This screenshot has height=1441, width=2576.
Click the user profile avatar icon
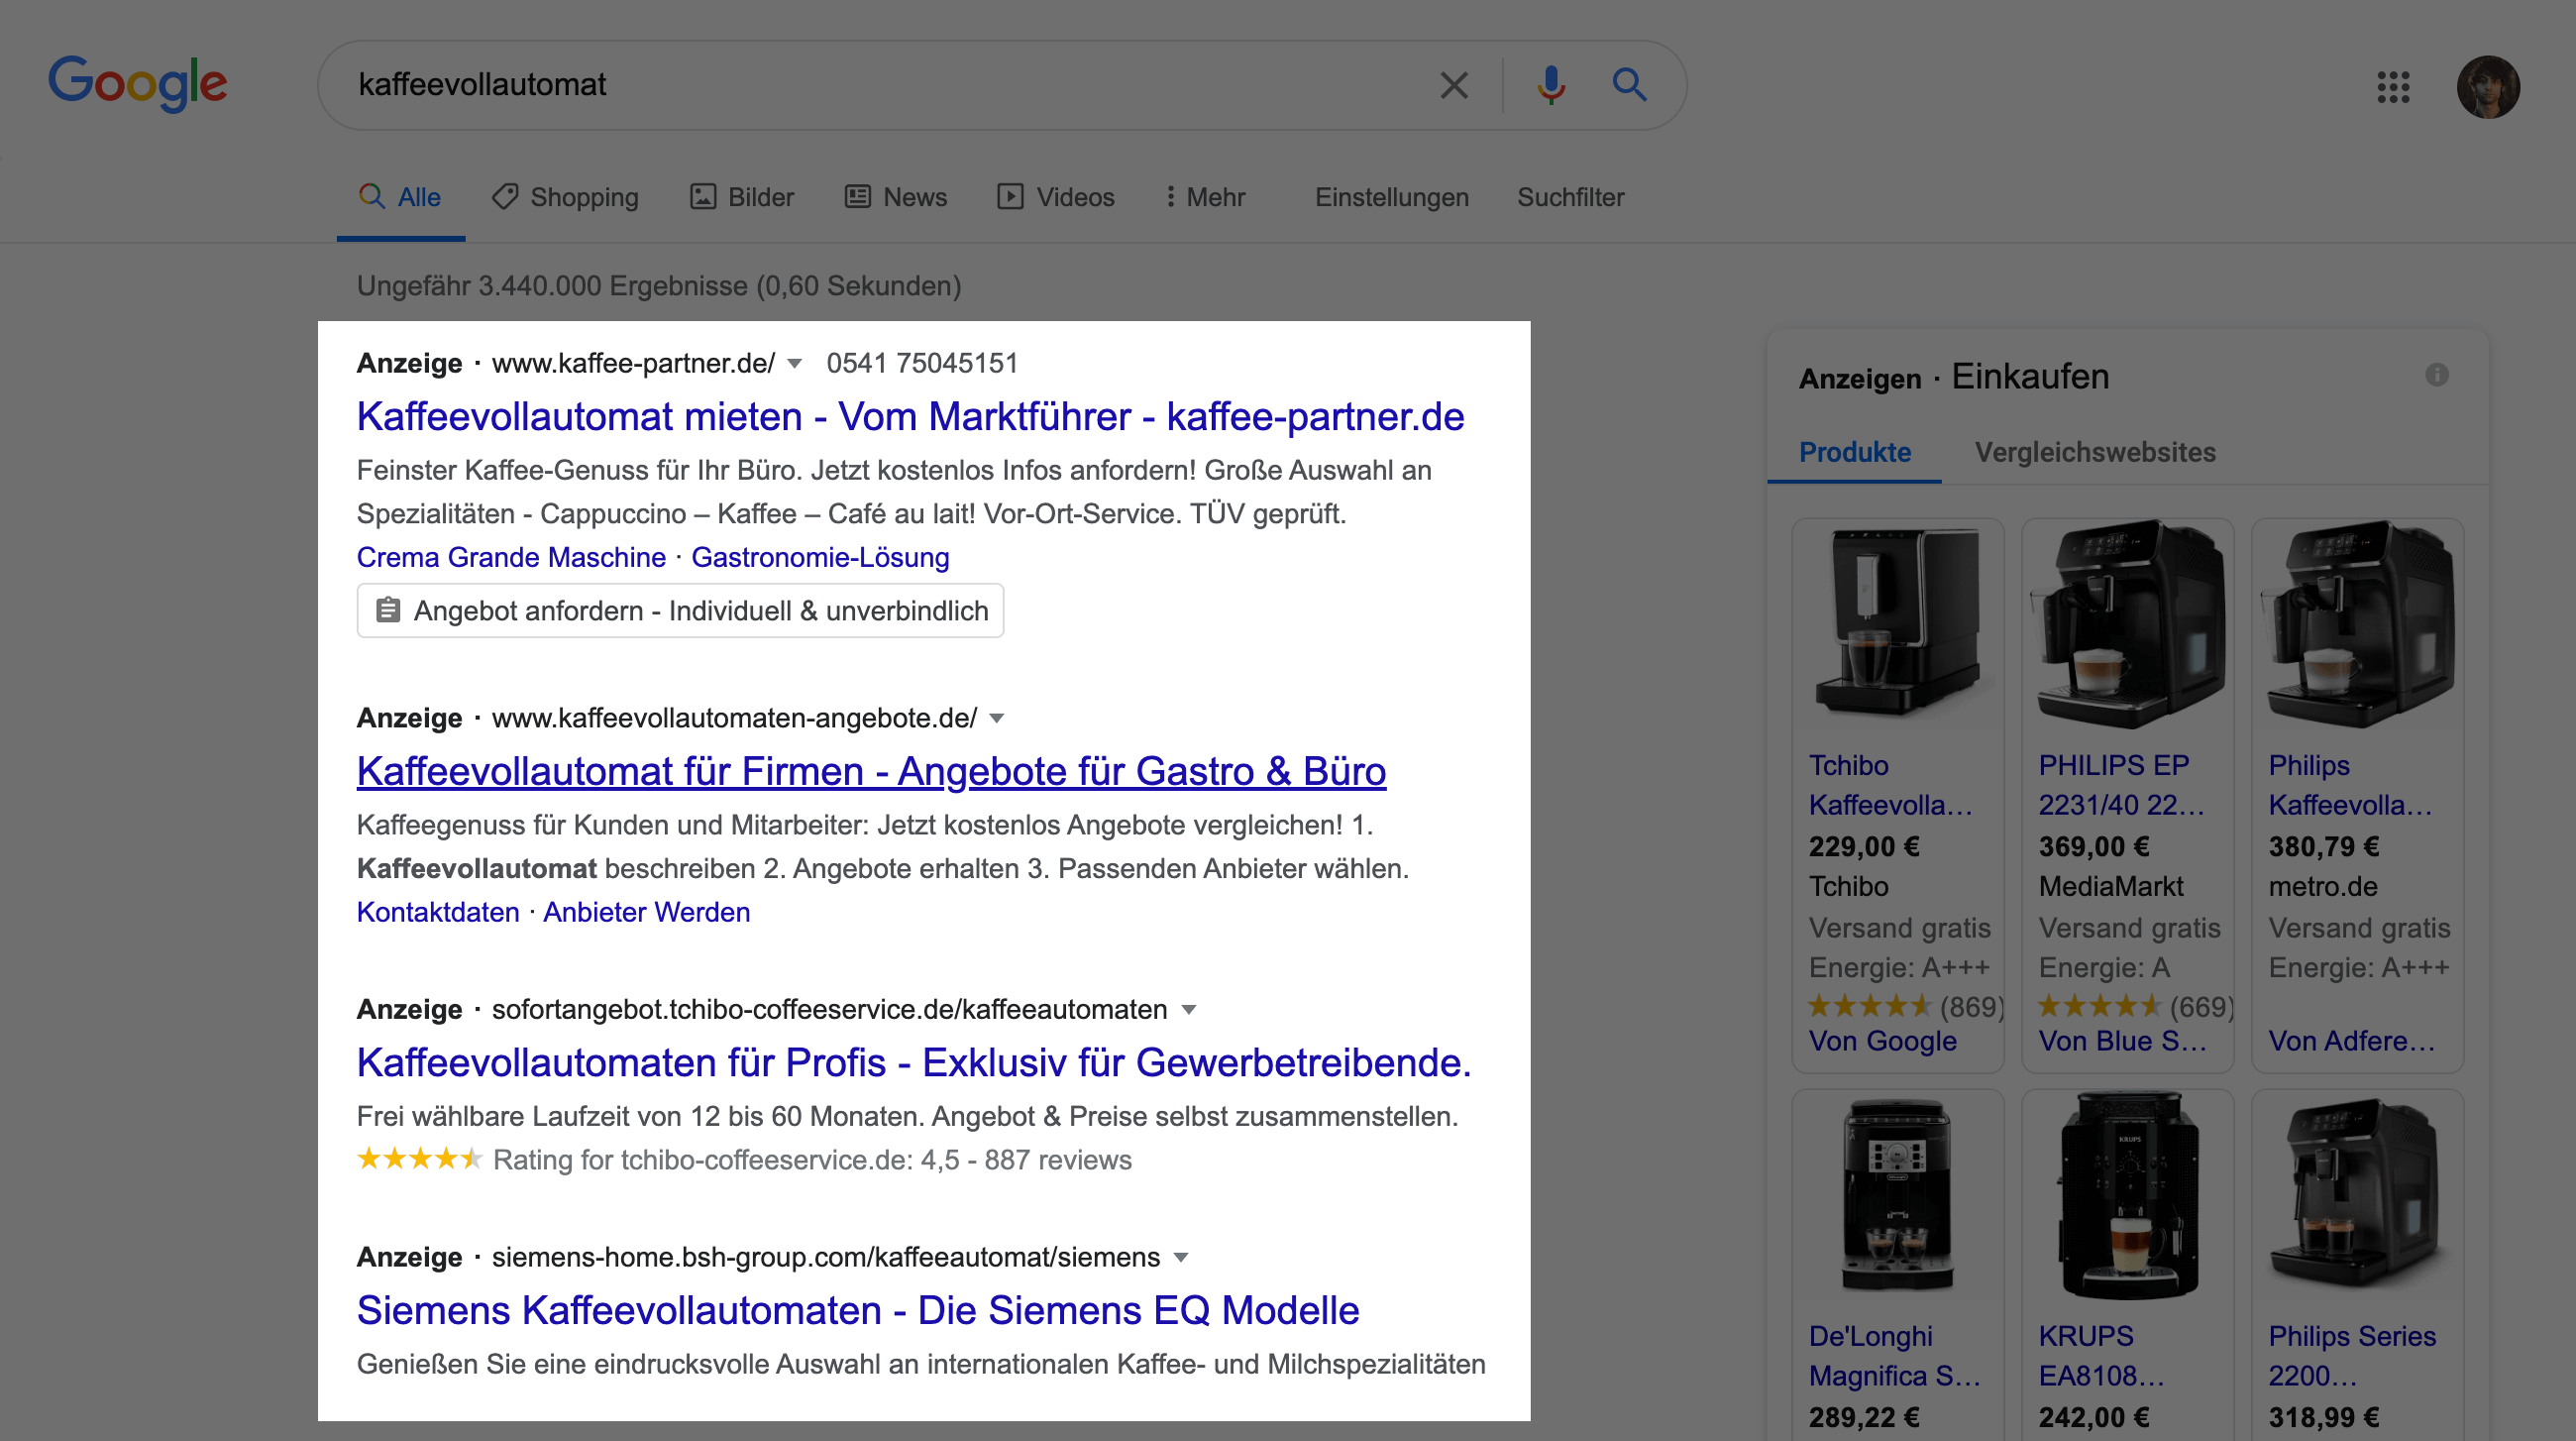(2493, 83)
